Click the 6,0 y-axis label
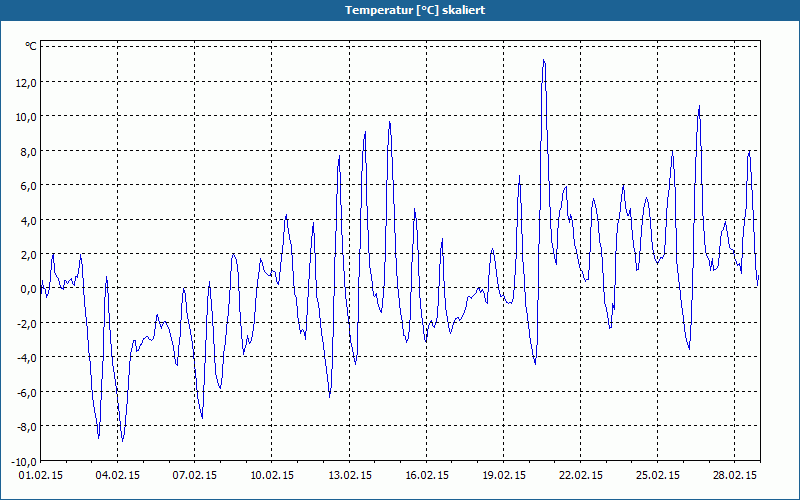This screenshot has height=500, width=800. [29, 186]
